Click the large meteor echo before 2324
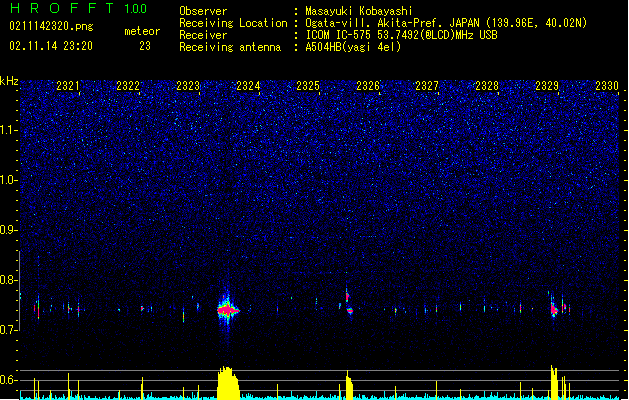Image resolution: width=629 pixels, height=400 pixels. point(227,310)
